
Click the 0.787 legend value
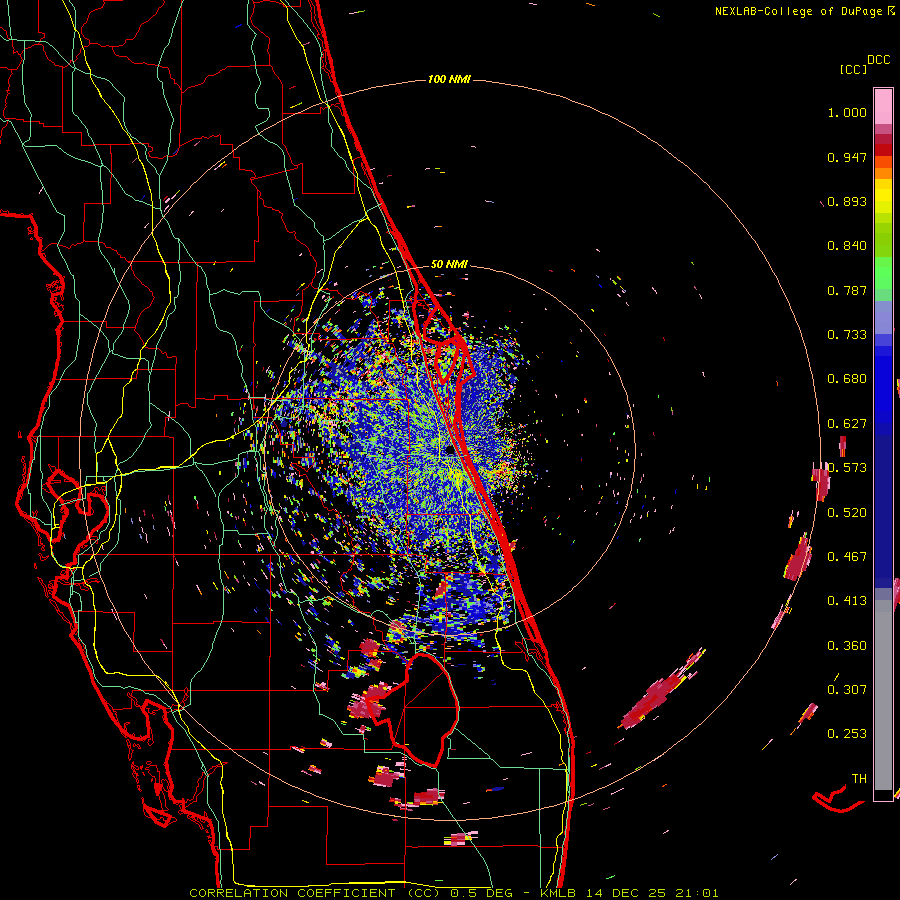(x=847, y=290)
